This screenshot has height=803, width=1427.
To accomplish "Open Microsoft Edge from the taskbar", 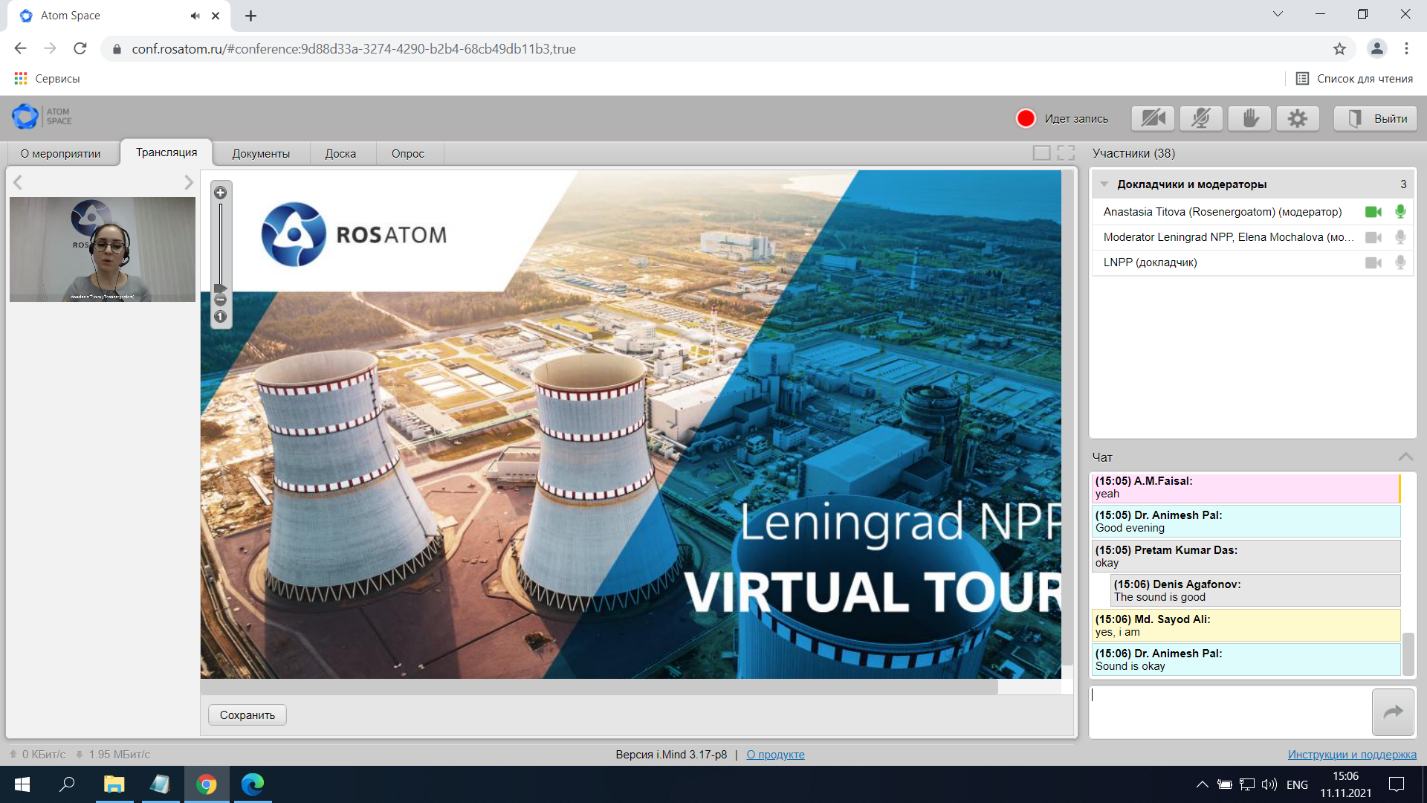I will pyautogui.click(x=252, y=785).
